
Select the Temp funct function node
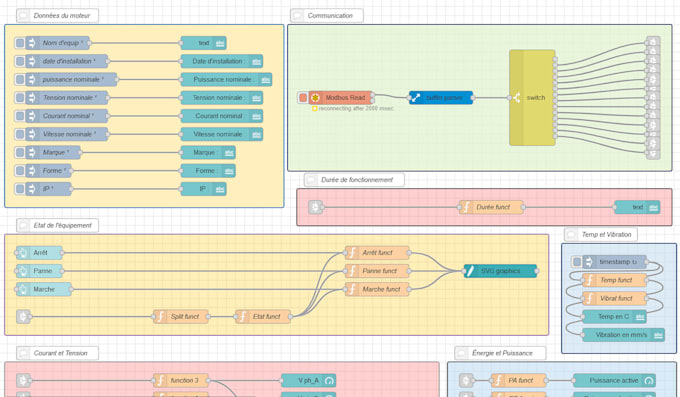pos(615,280)
